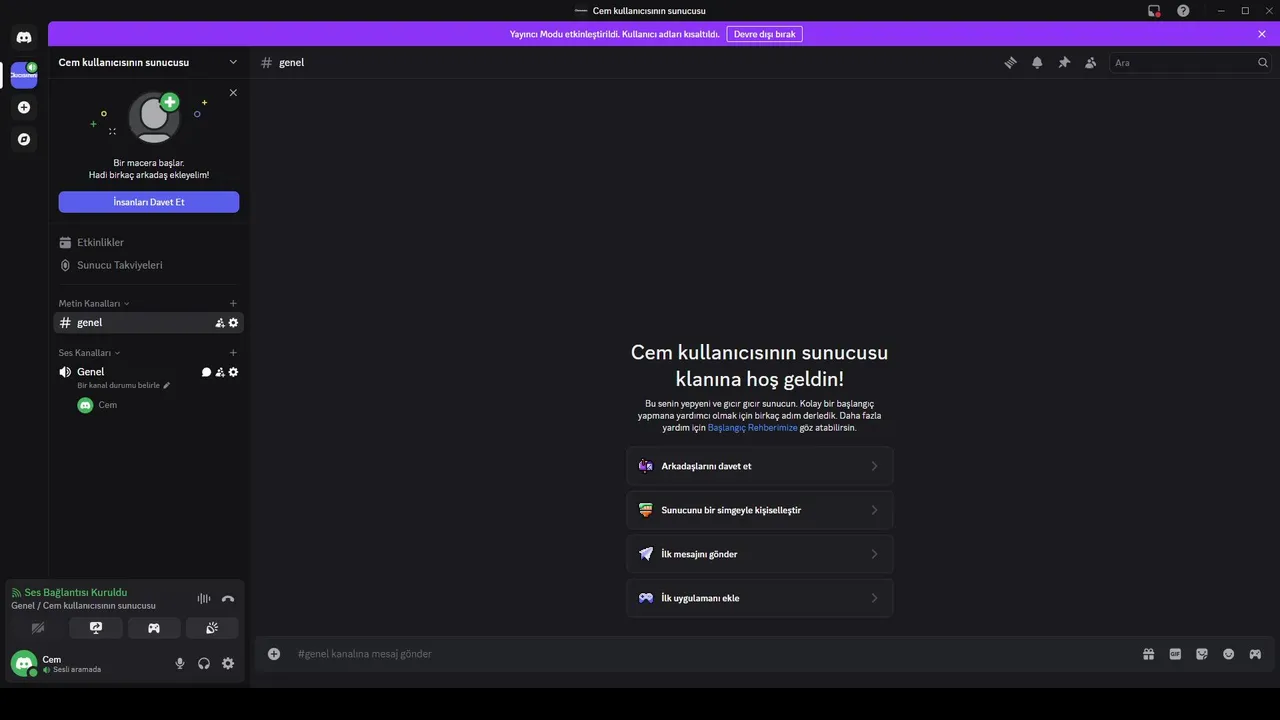The width and height of the screenshot is (1280, 720).
Task: Dismiss the invite friends card
Action: tap(233, 92)
